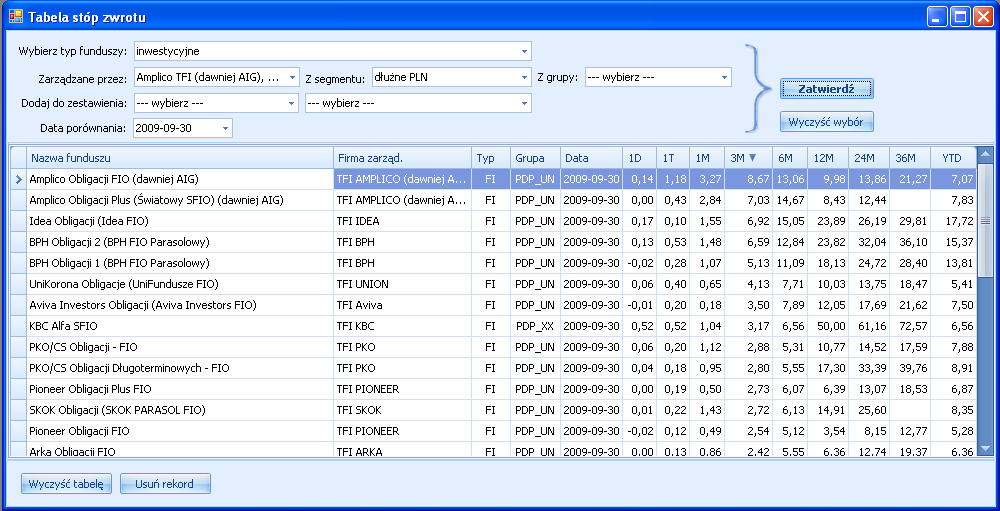
Task: Sort by 1T column header
Action: [x=673, y=158]
